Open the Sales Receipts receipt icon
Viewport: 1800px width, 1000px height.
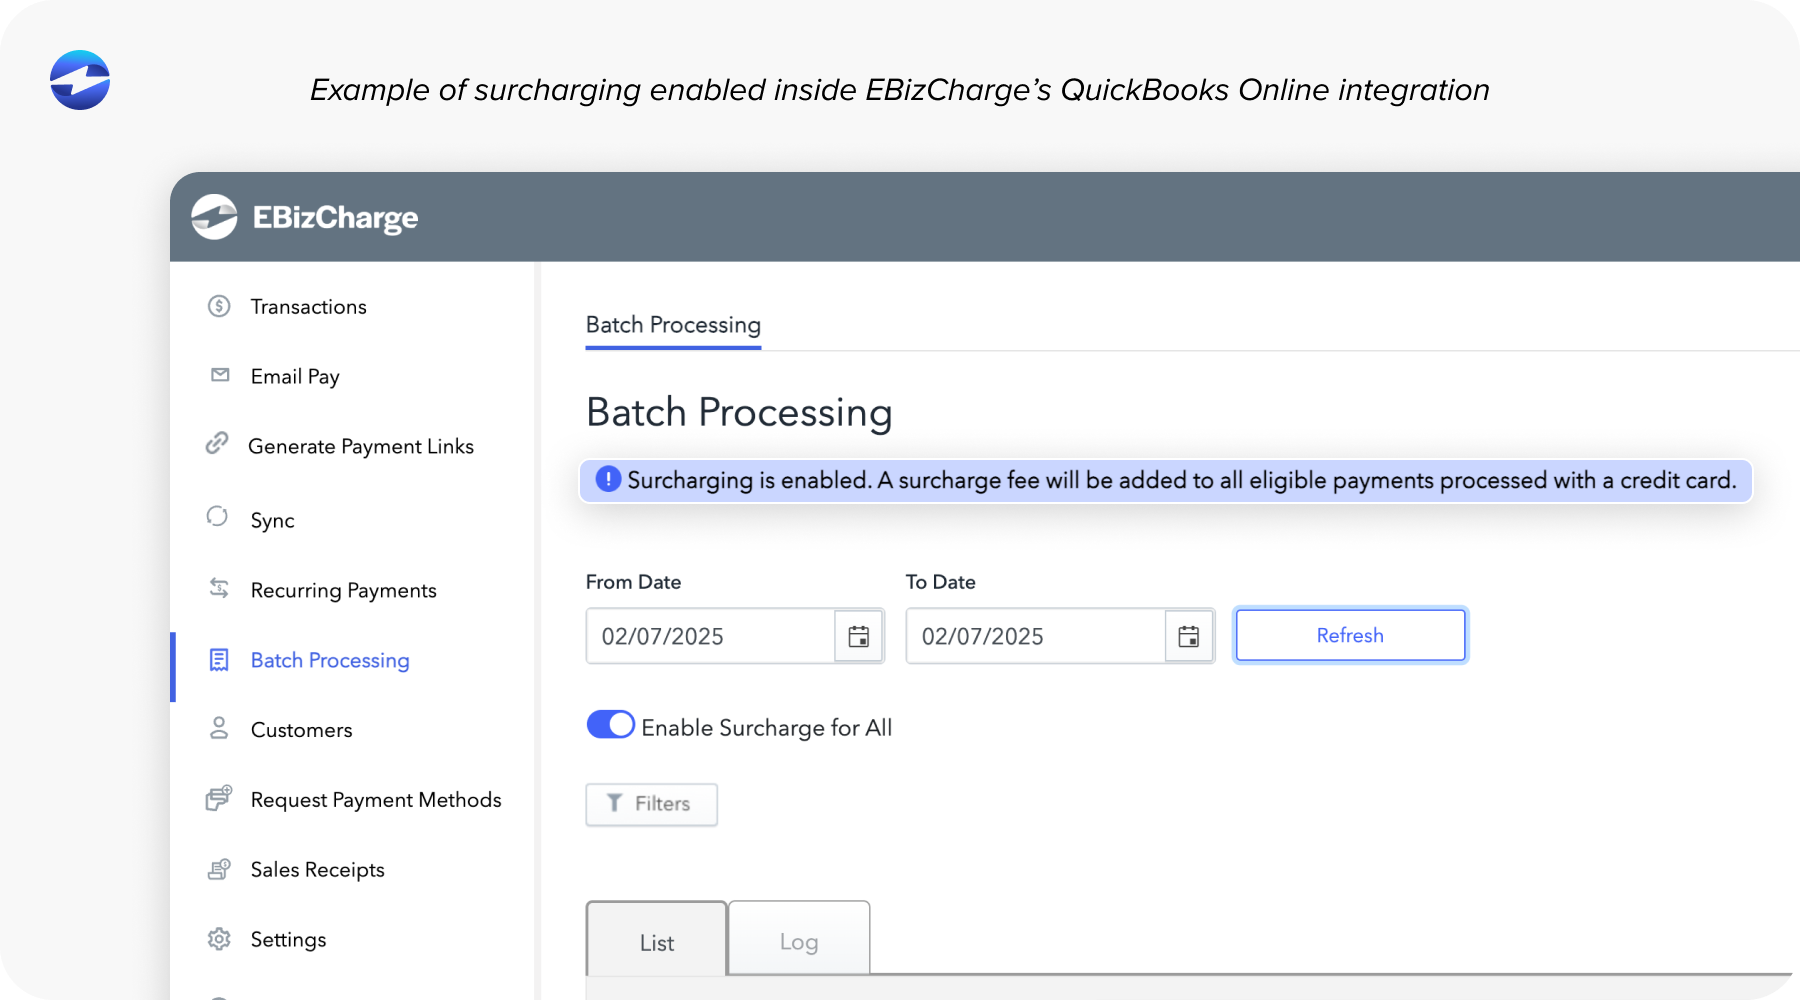(218, 869)
